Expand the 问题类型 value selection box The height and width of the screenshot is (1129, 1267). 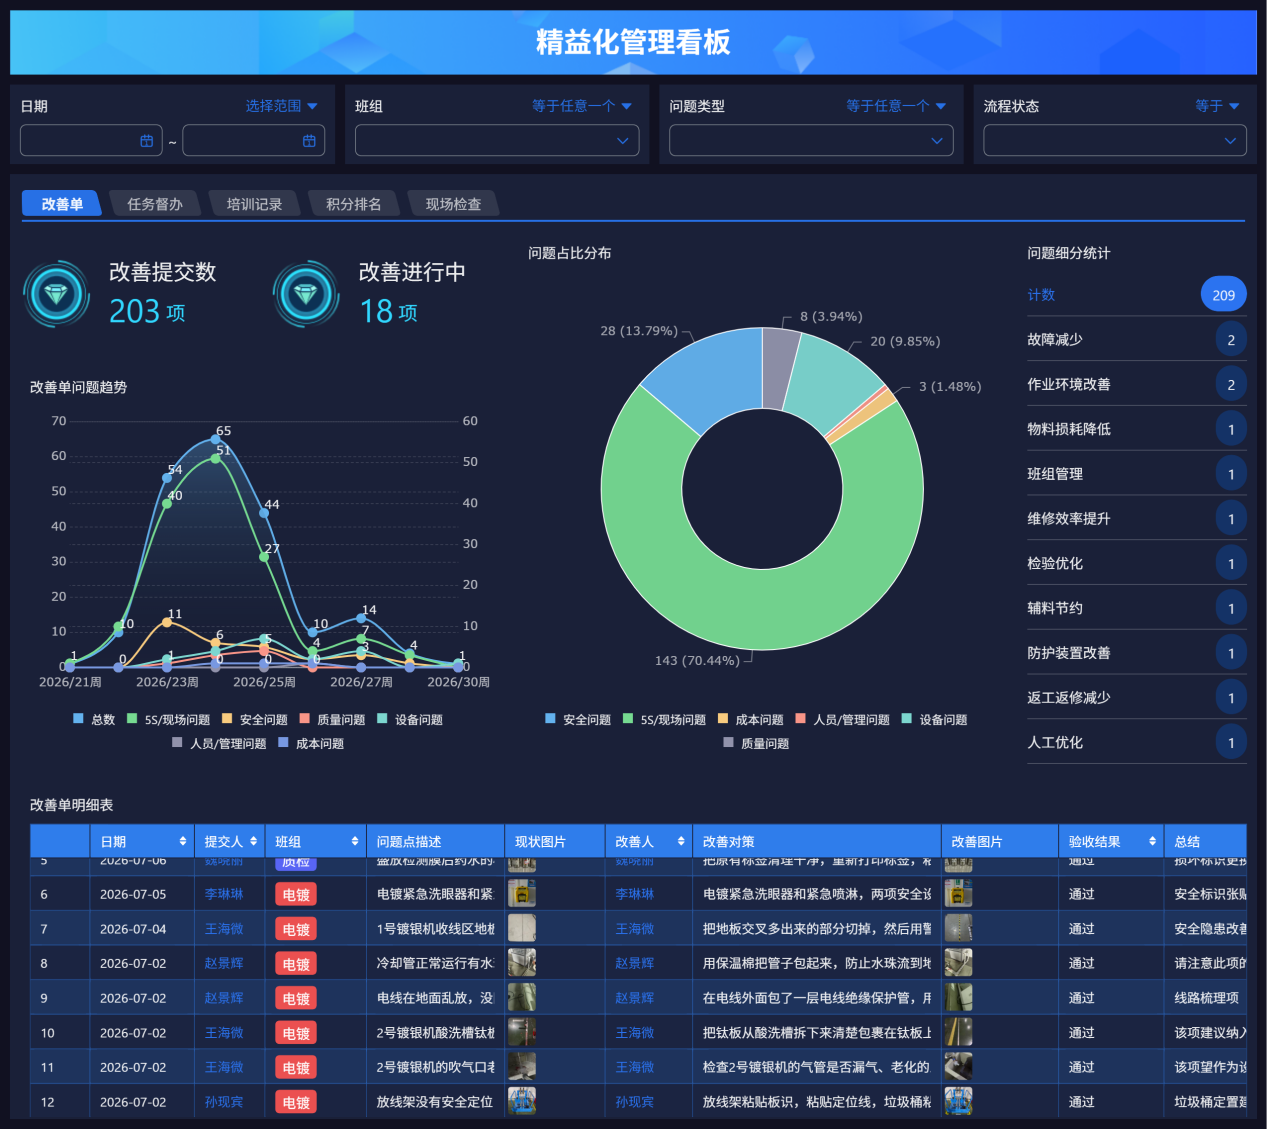(x=811, y=141)
